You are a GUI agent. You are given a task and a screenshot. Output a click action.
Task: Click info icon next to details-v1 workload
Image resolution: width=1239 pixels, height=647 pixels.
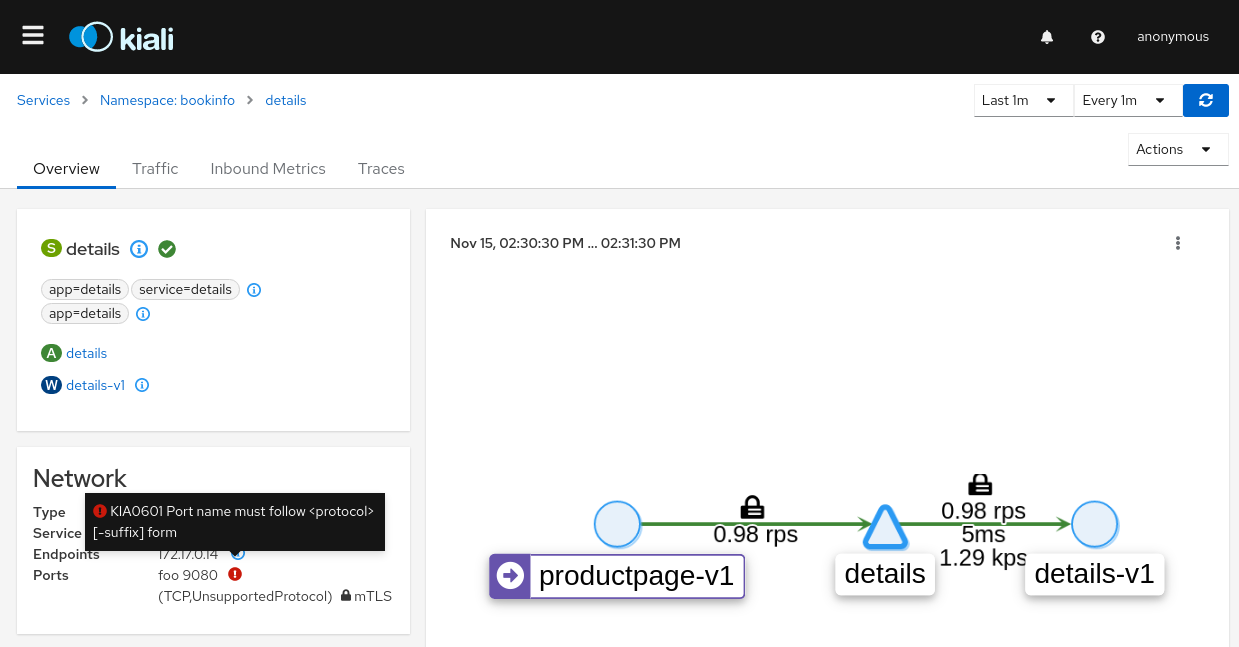(x=142, y=385)
